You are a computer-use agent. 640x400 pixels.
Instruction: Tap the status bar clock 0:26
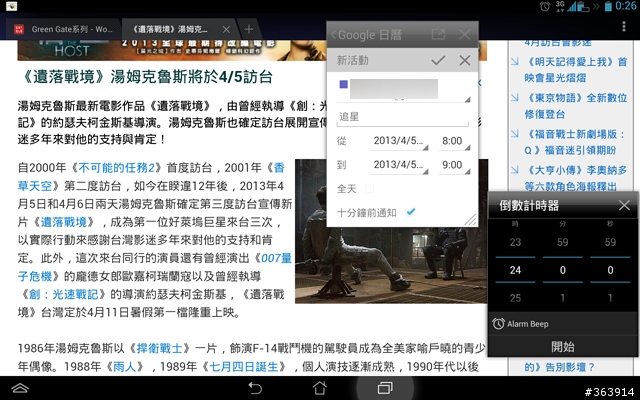tap(626, 6)
